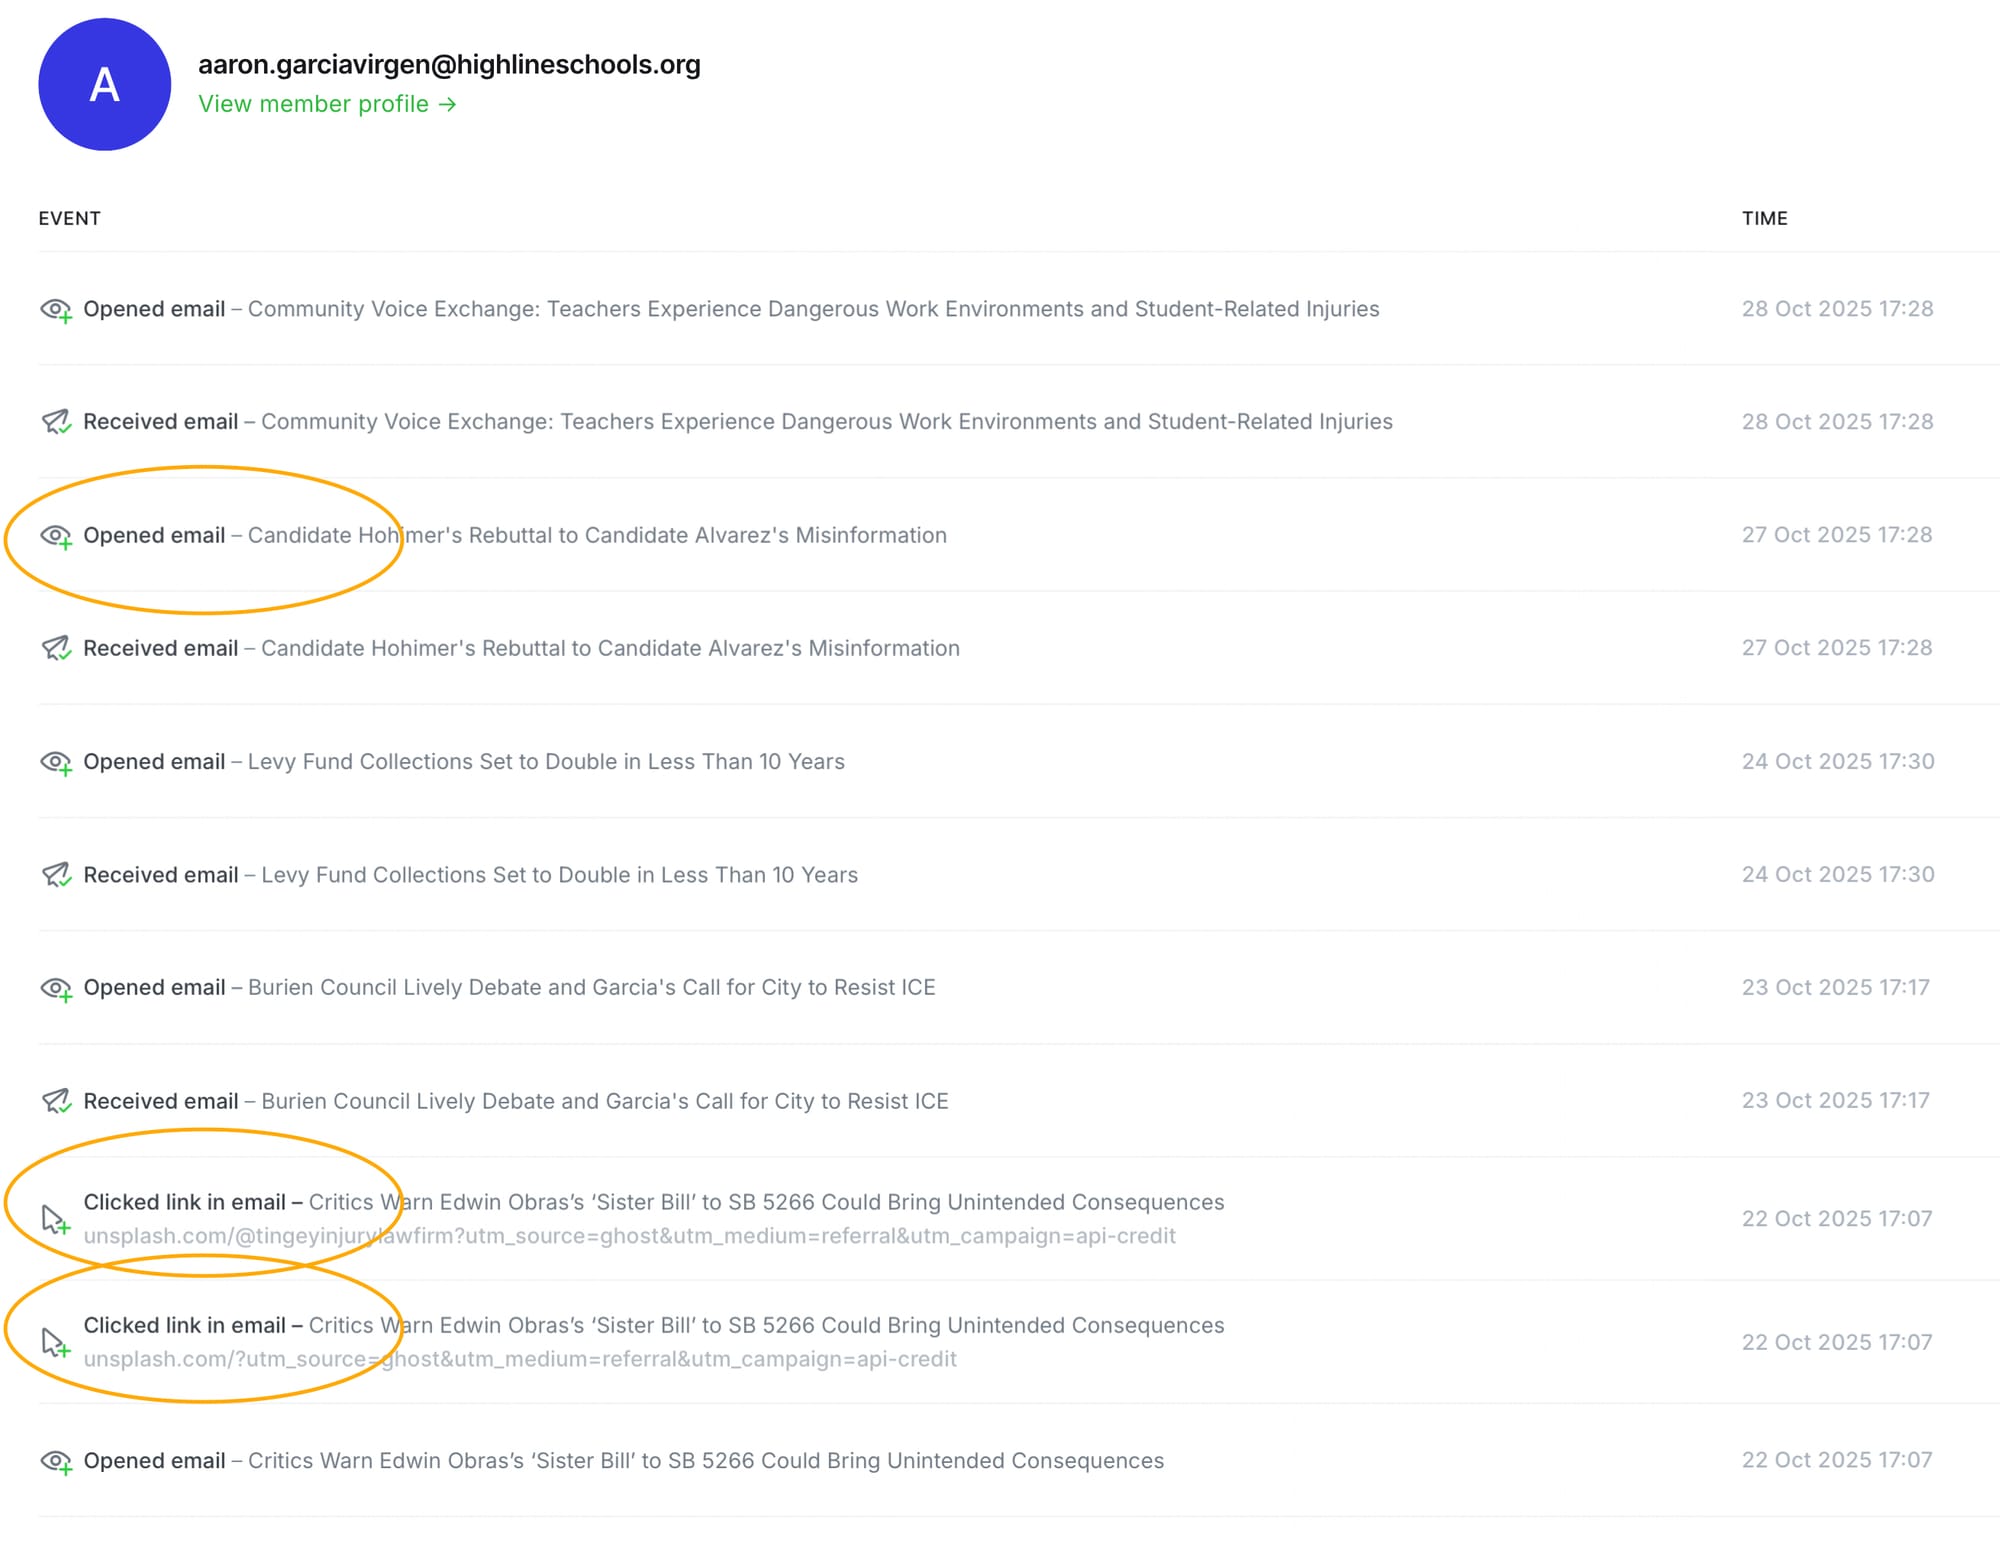Open the unsplash.com/@tingeyinjurylawfirm URL
This screenshot has width=2000, height=1544.
[629, 1236]
